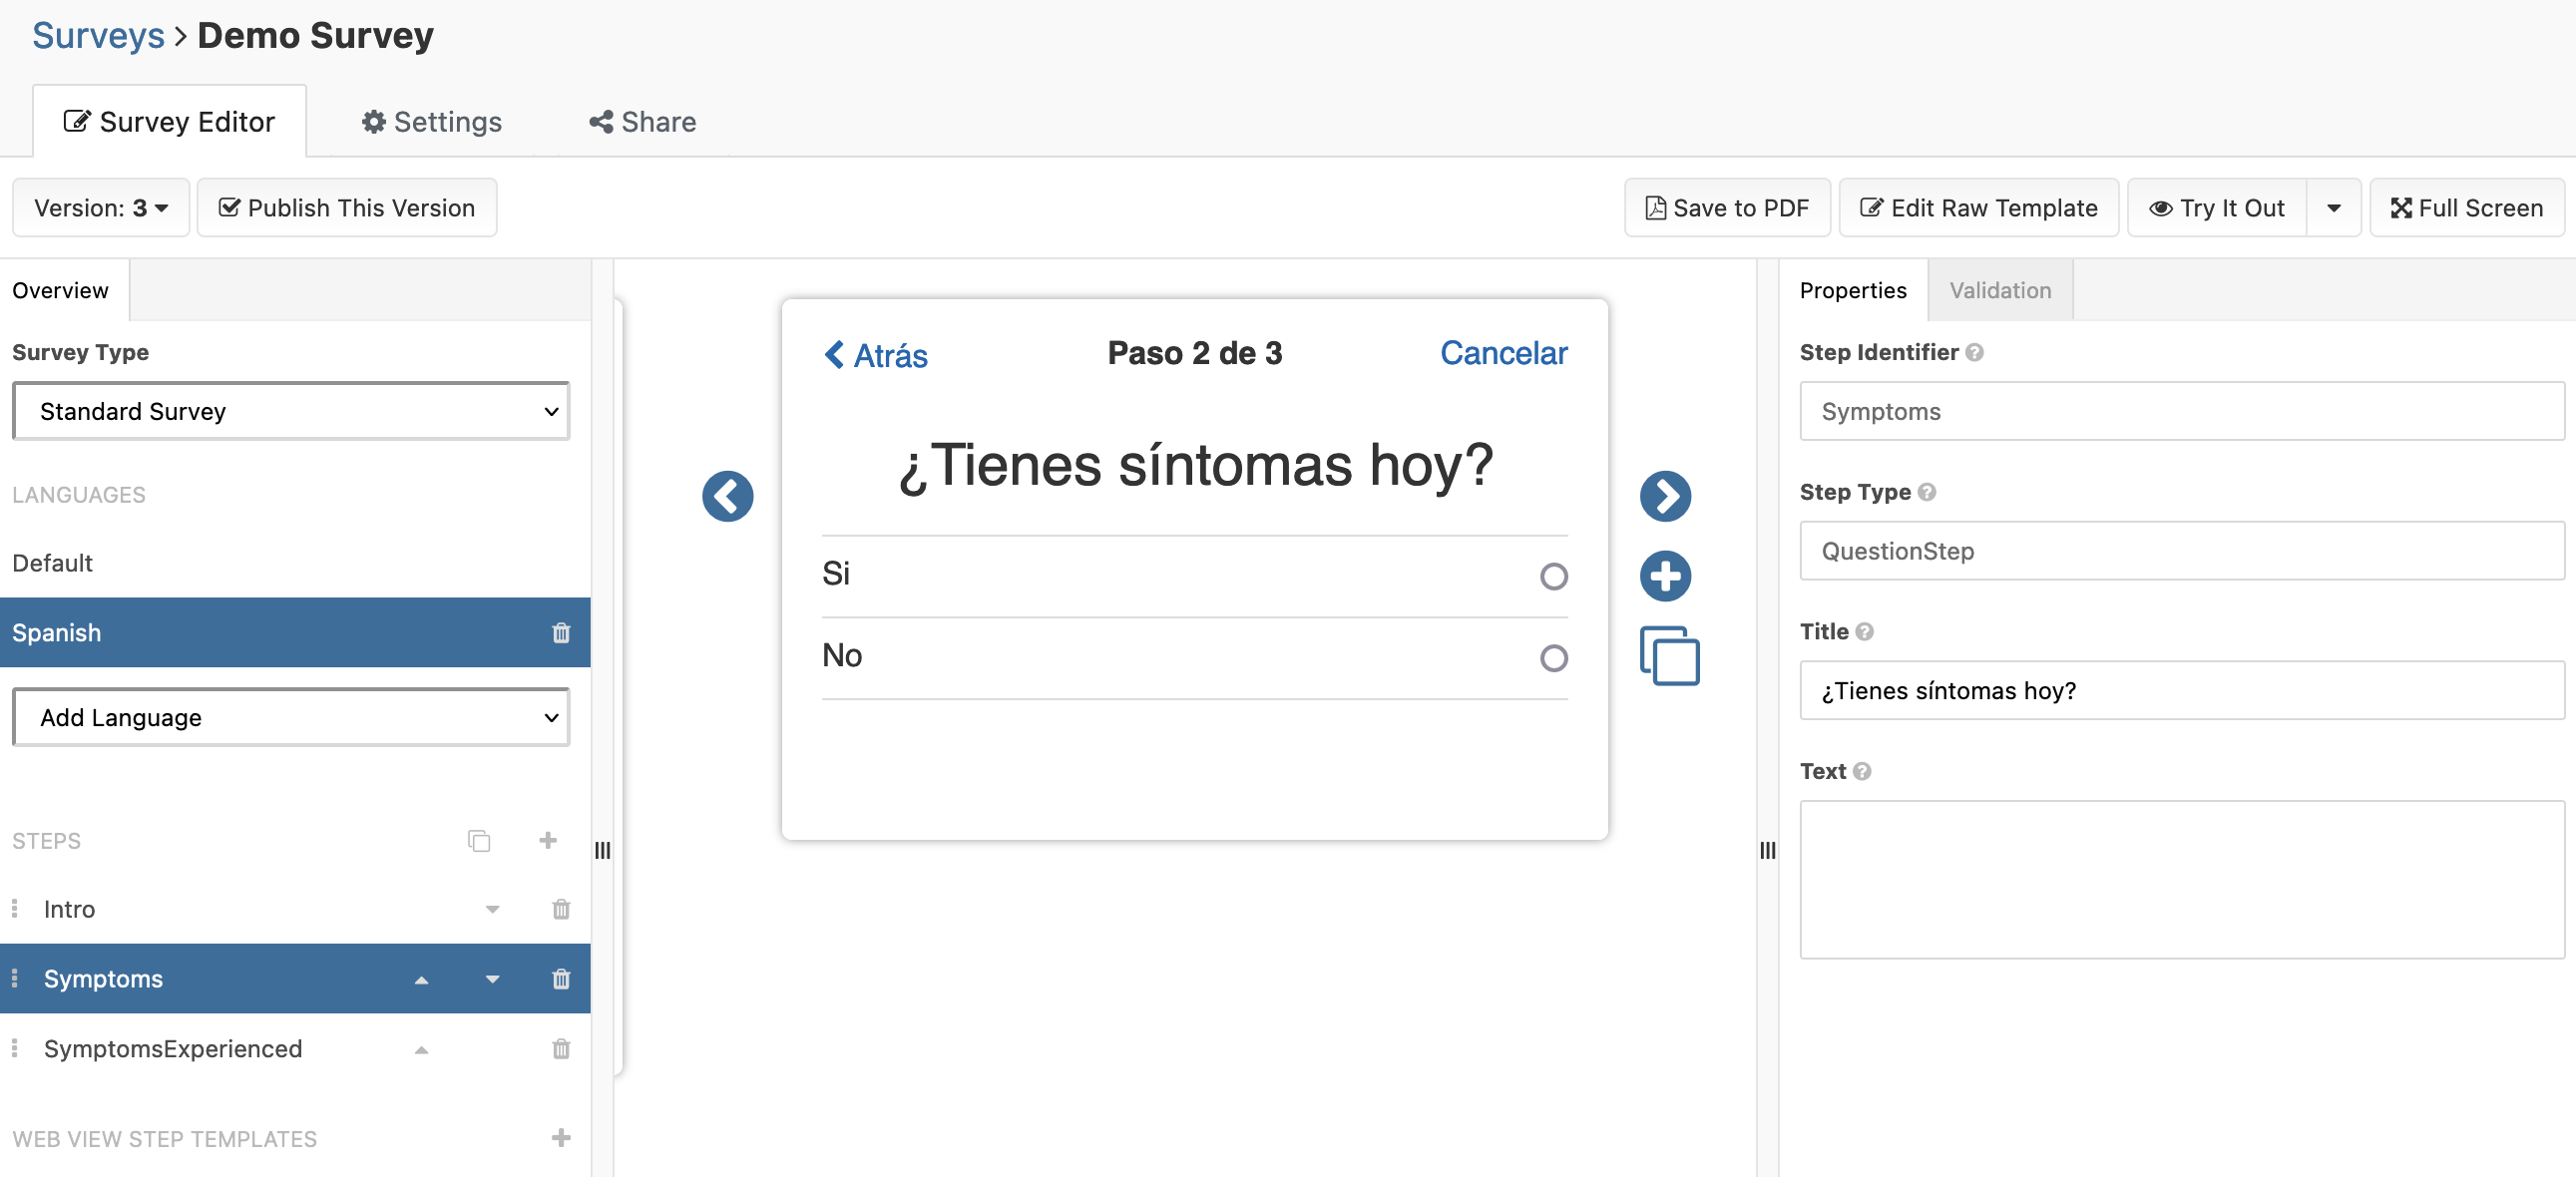Click copy icon in STEPS header
Image resolution: width=2576 pixels, height=1177 pixels.
[x=479, y=840]
